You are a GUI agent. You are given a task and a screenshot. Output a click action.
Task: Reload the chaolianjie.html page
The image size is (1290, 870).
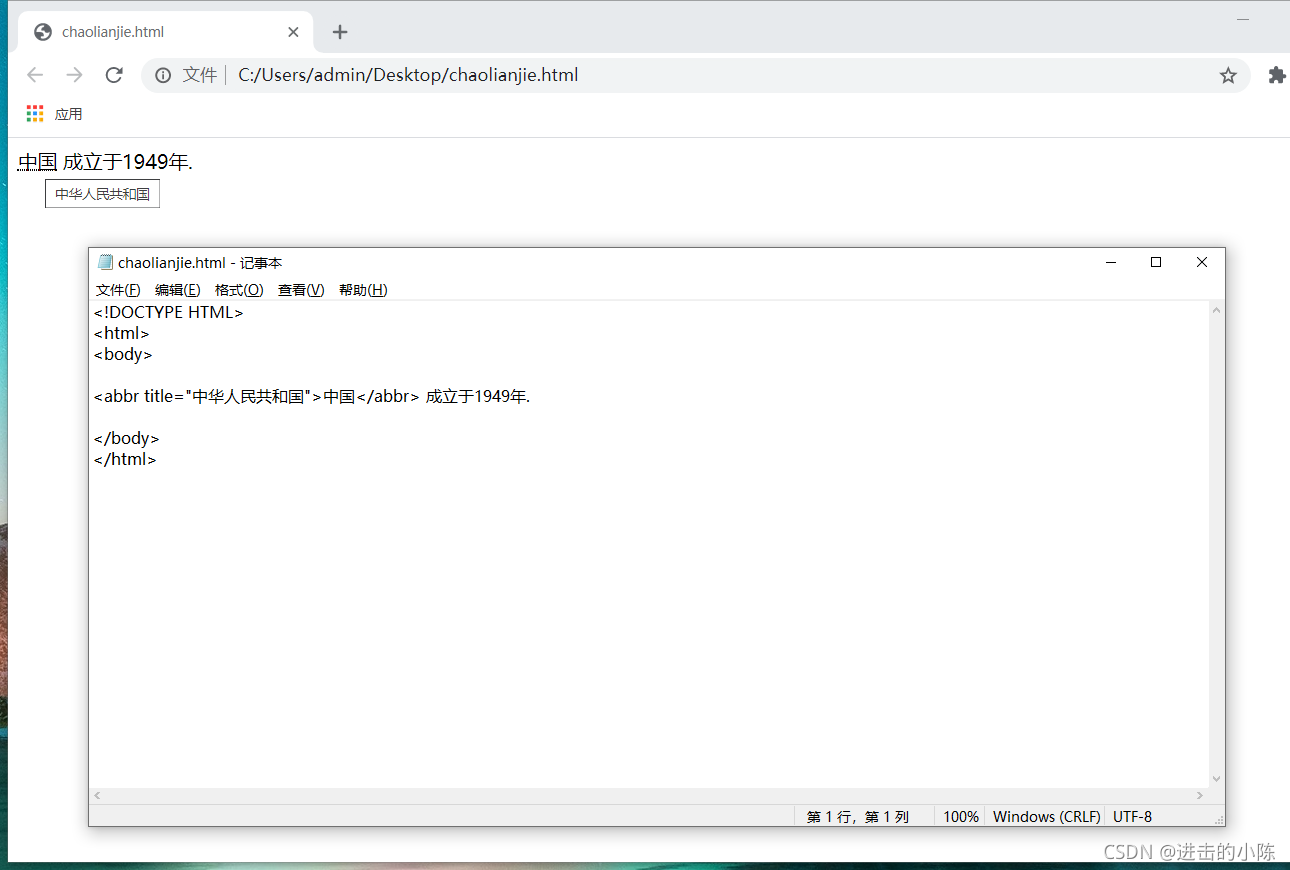click(114, 75)
